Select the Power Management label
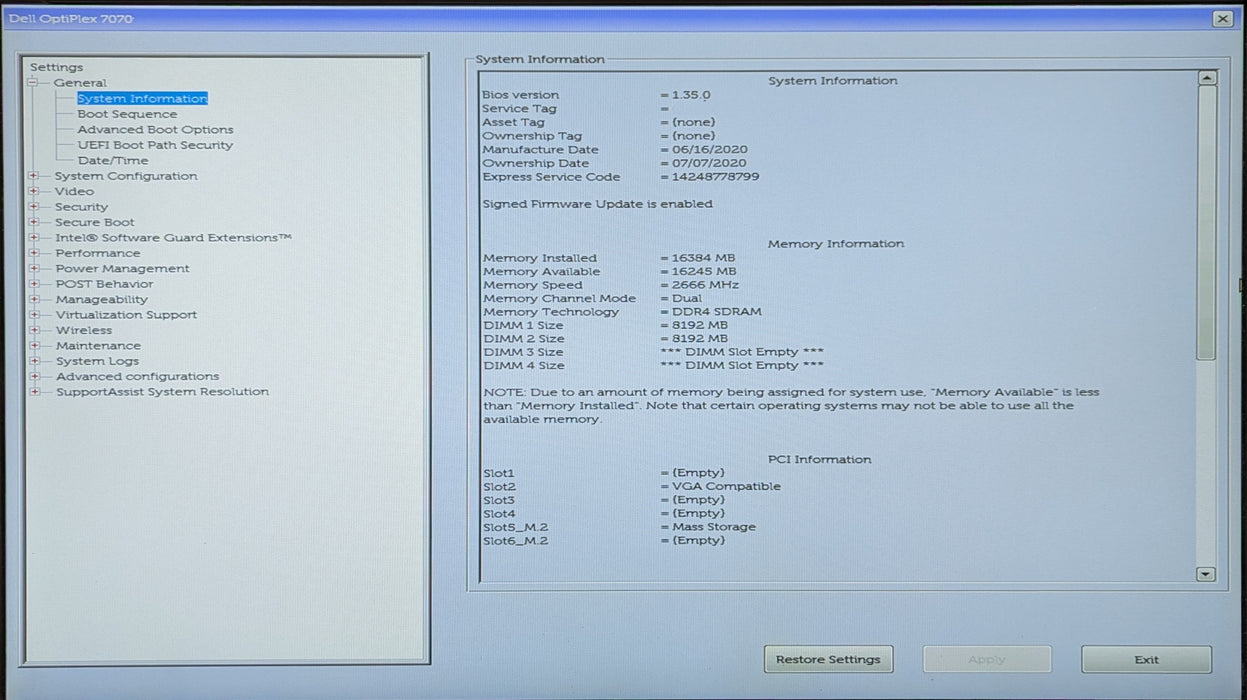The image size is (1247, 700). point(122,269)
